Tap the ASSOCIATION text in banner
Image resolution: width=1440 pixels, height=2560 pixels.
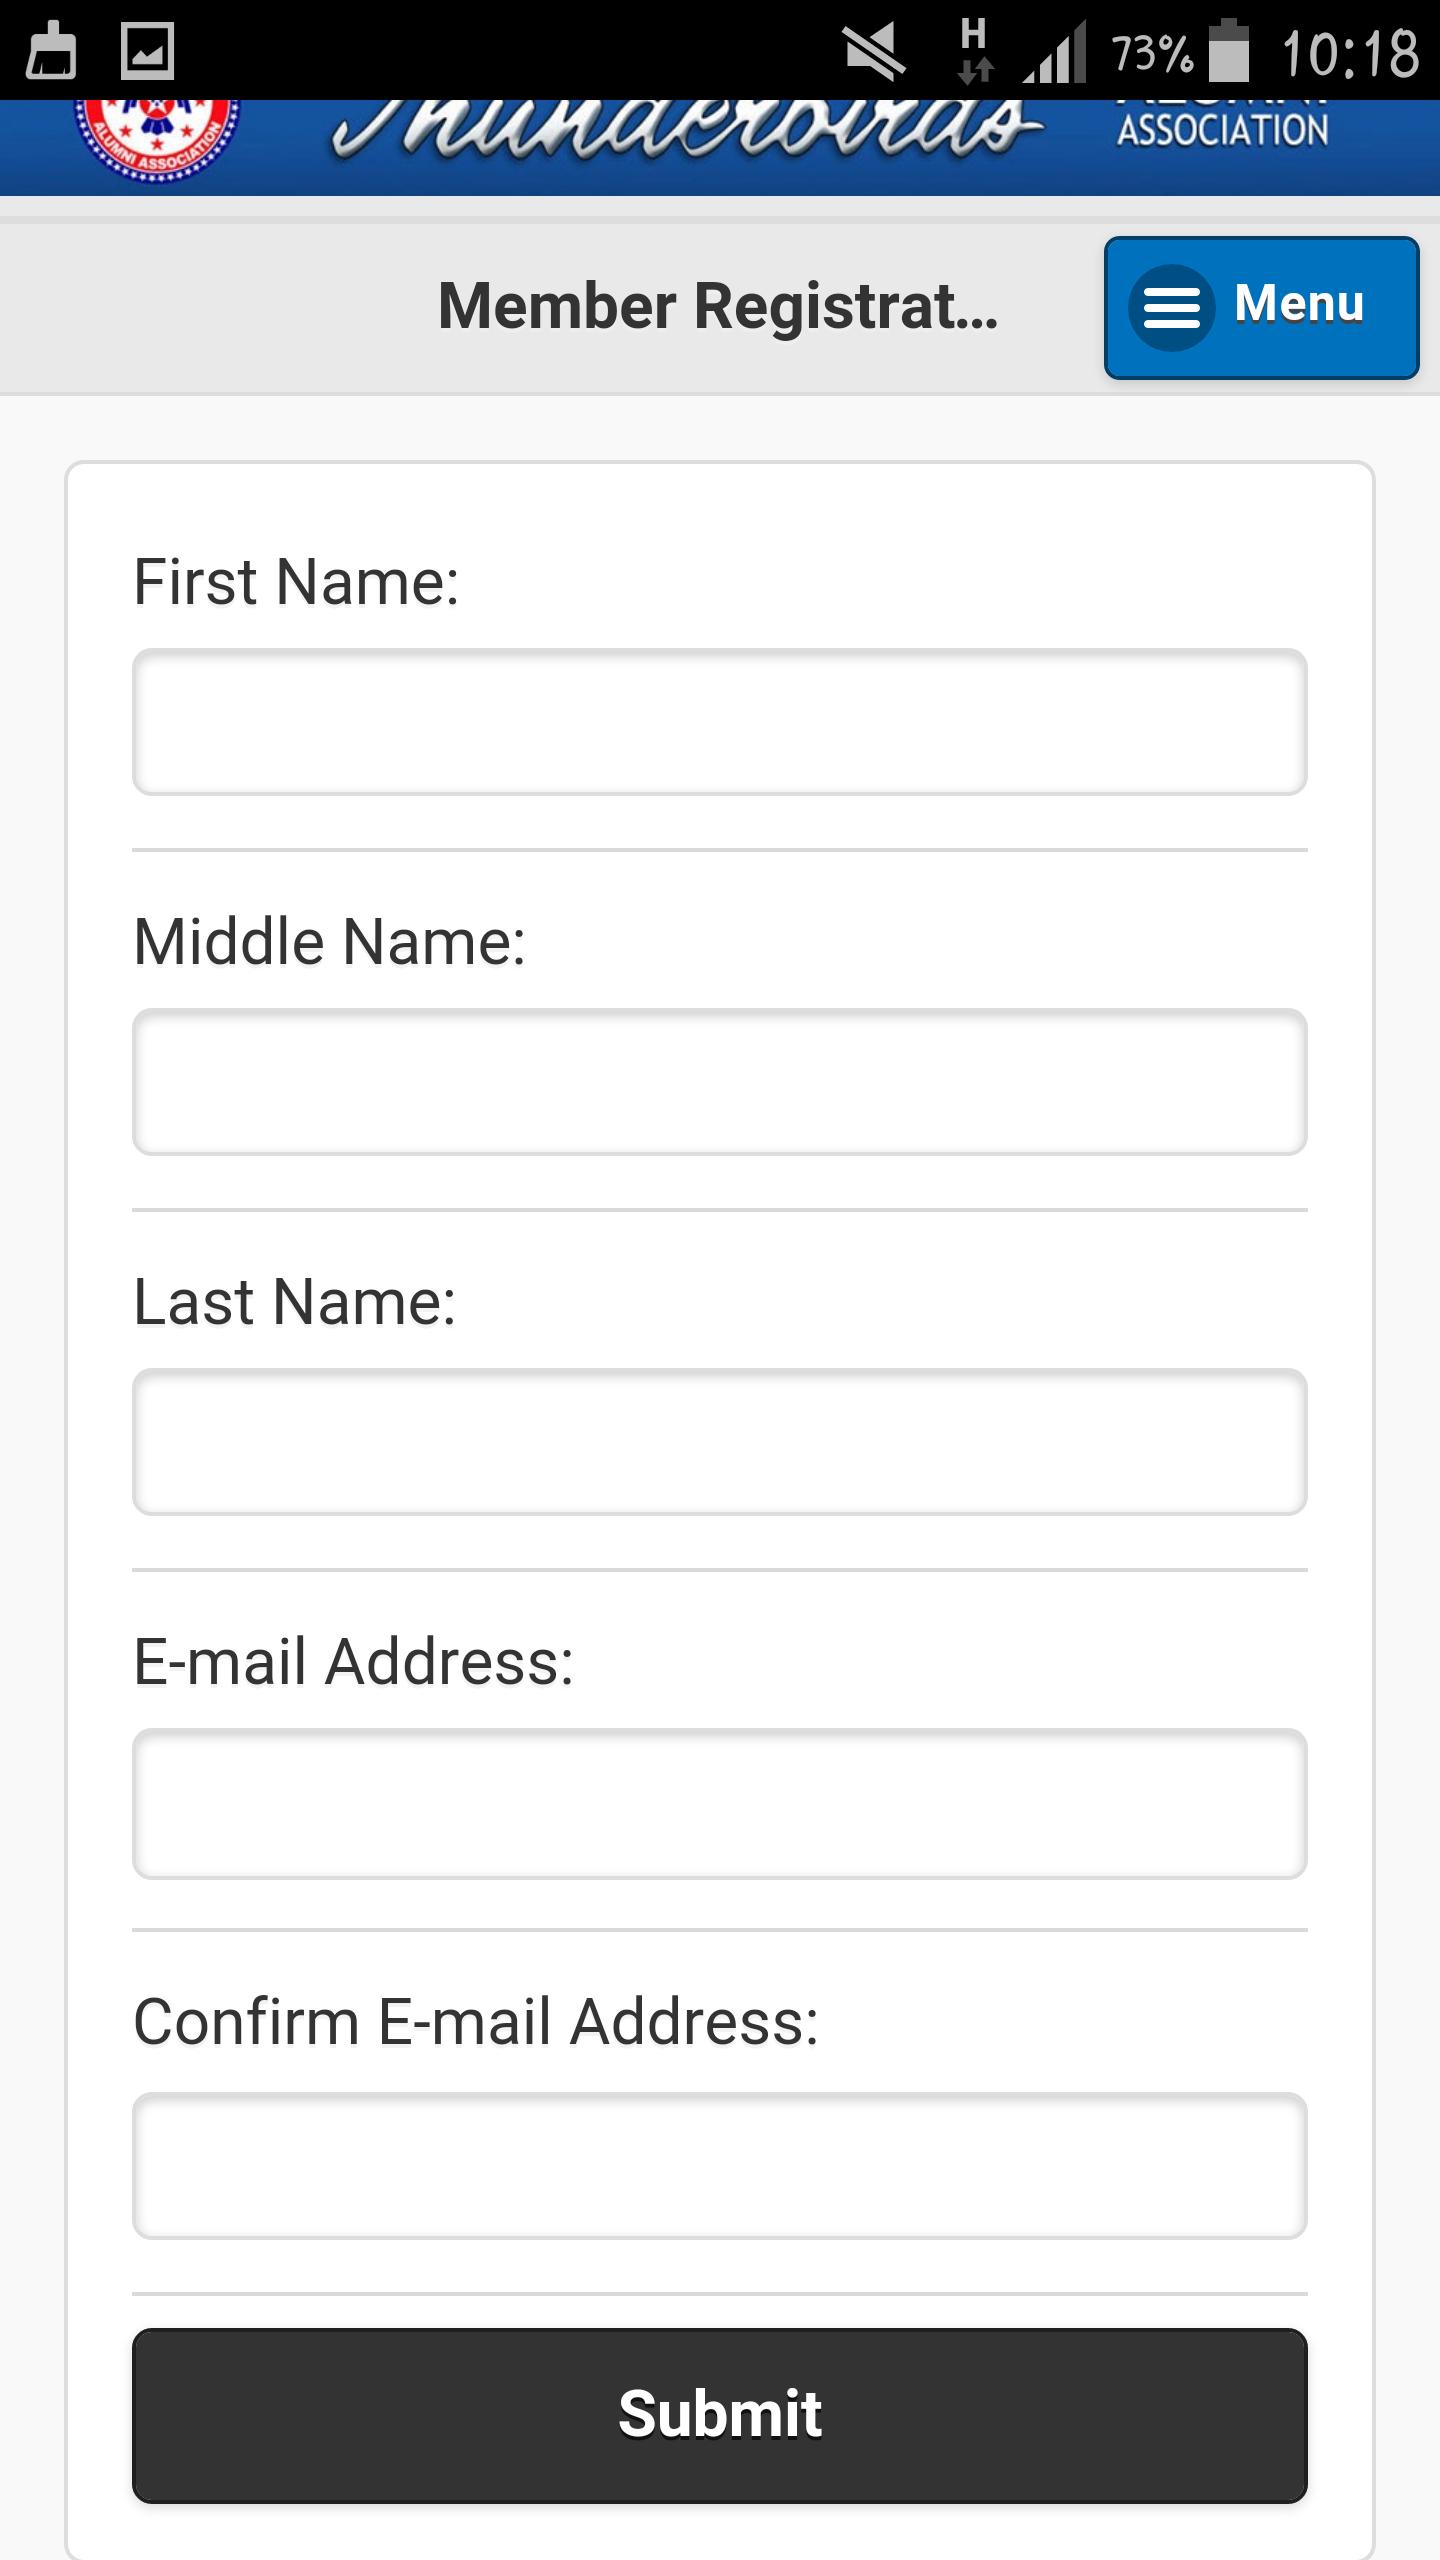(1222, 130)
